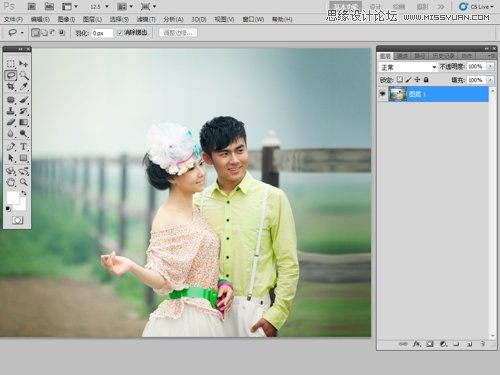This screenshot has height=375, width=500.
Task: Open the 视图(V) menu
Action: coord(224,19)
